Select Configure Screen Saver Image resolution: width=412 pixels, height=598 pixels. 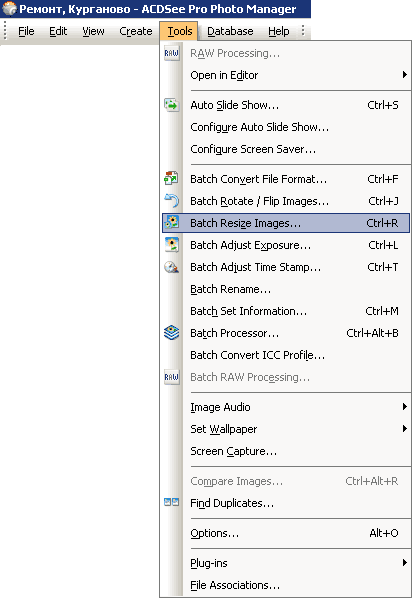coord(286,149)
